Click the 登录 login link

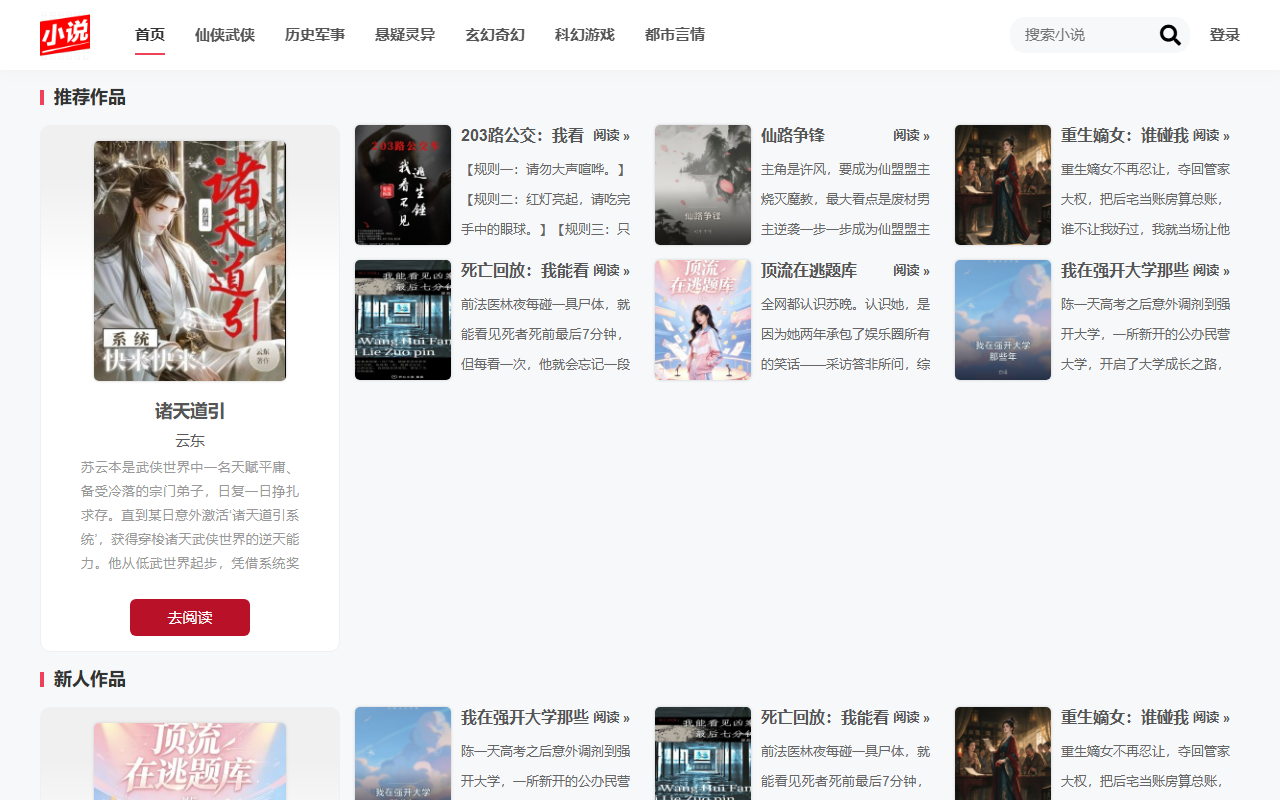tap(1225, 35)
